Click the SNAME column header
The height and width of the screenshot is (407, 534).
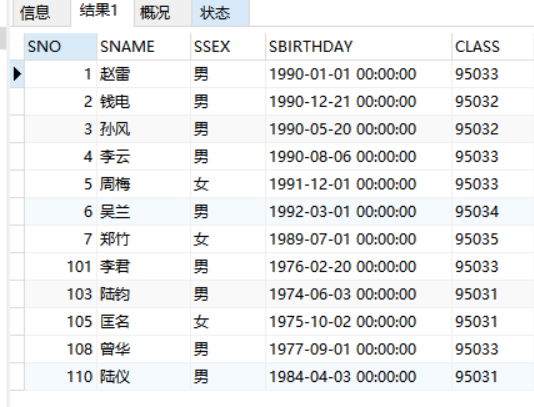144,47
